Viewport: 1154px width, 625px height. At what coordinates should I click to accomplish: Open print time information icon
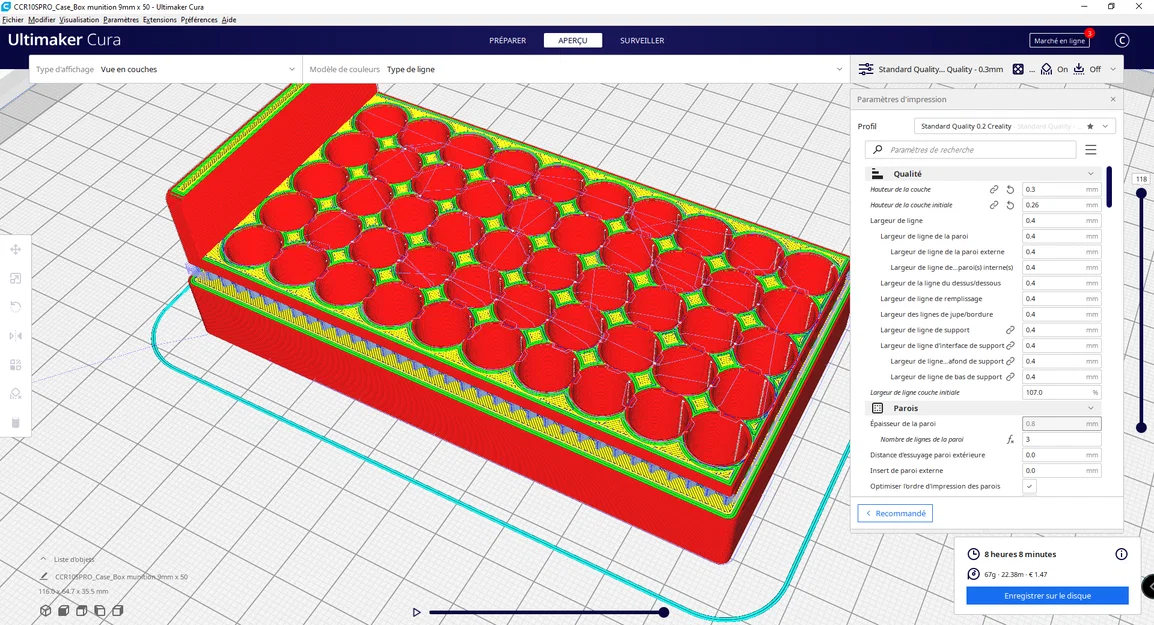(x=1121, y=554)
